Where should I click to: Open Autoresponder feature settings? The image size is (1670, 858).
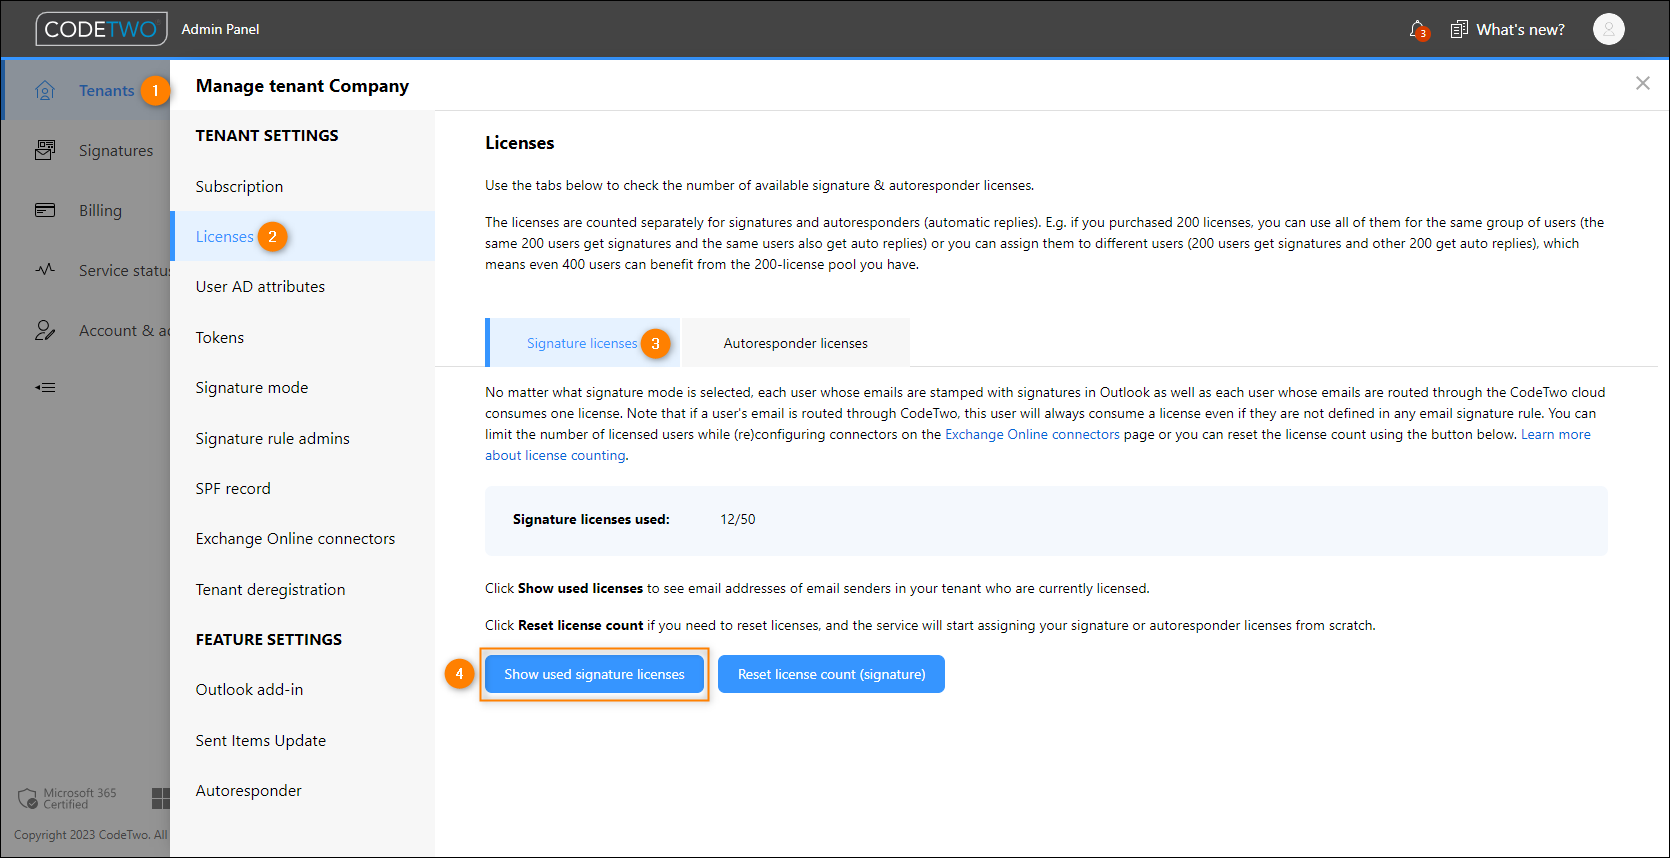click(248, 790)
